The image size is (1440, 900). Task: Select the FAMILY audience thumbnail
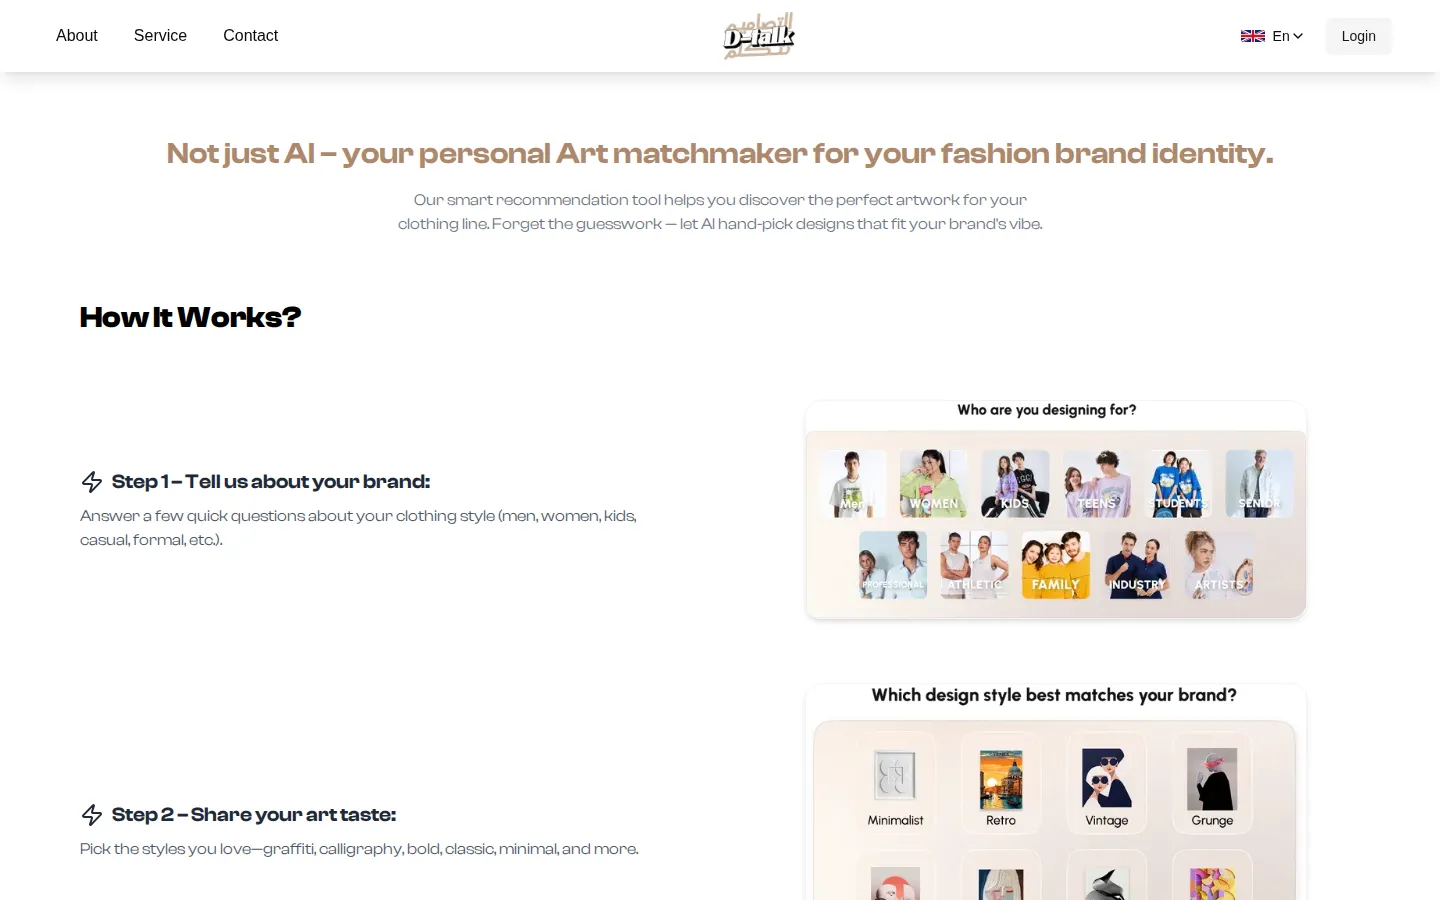pos(1056,565)
